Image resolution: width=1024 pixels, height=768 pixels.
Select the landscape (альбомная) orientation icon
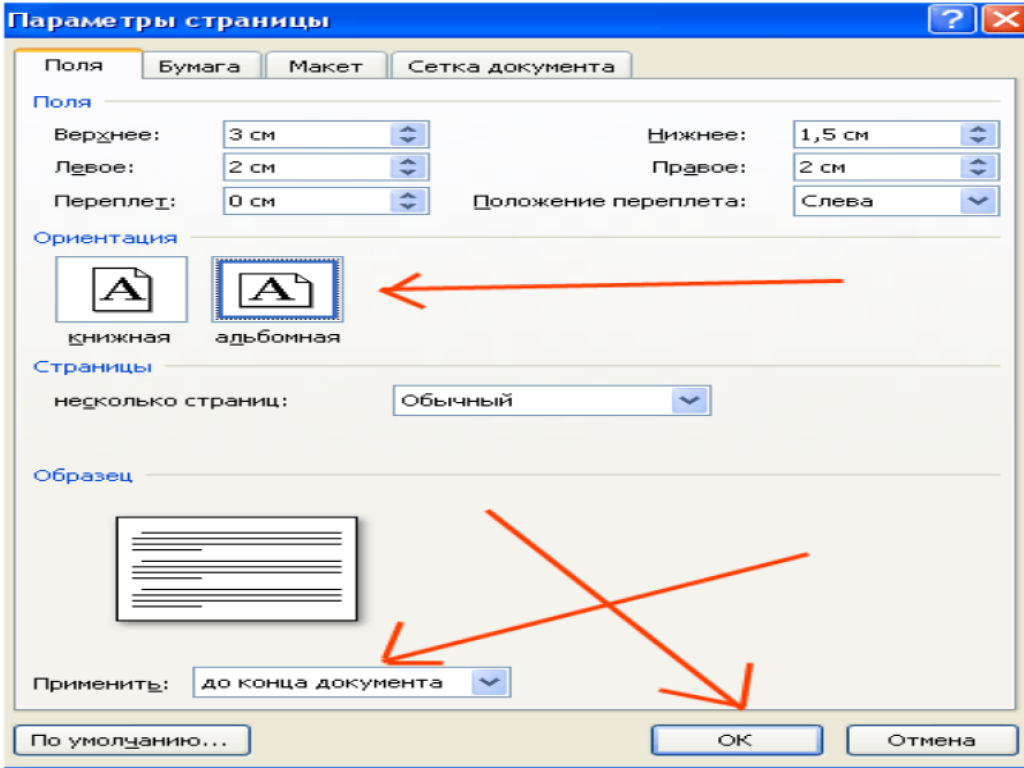coord(278,289)
